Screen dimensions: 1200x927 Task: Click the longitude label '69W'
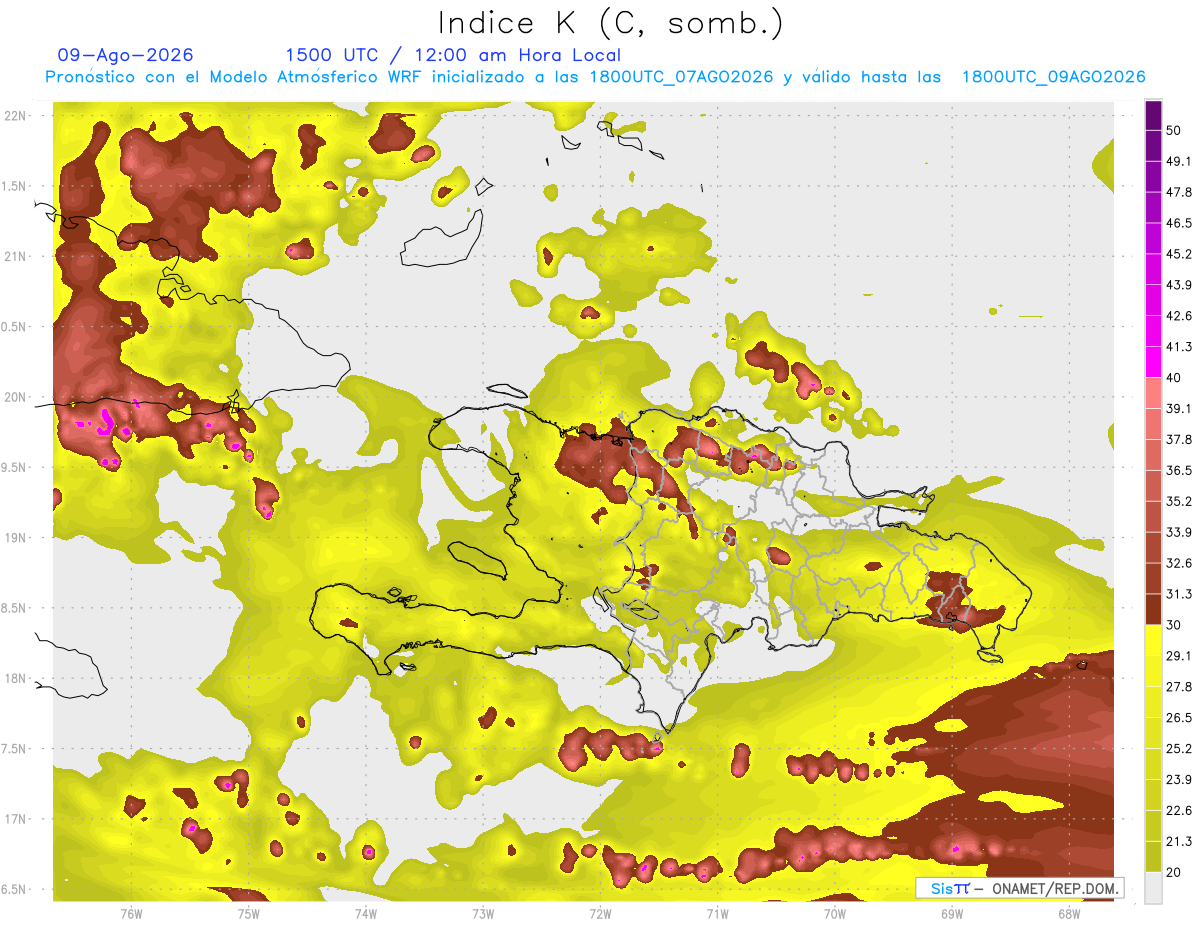coord(952,913)
